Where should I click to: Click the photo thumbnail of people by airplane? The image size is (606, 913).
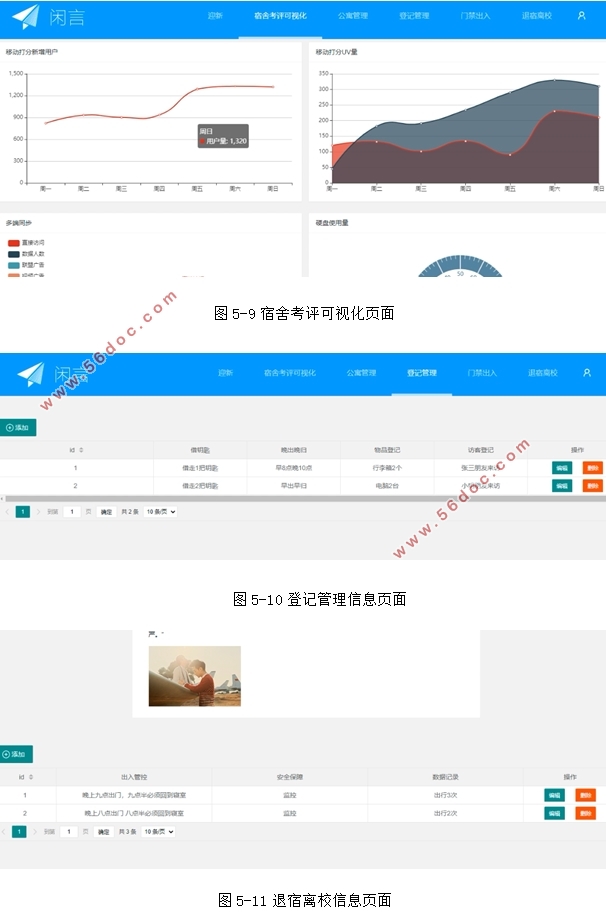click(194, 676)
